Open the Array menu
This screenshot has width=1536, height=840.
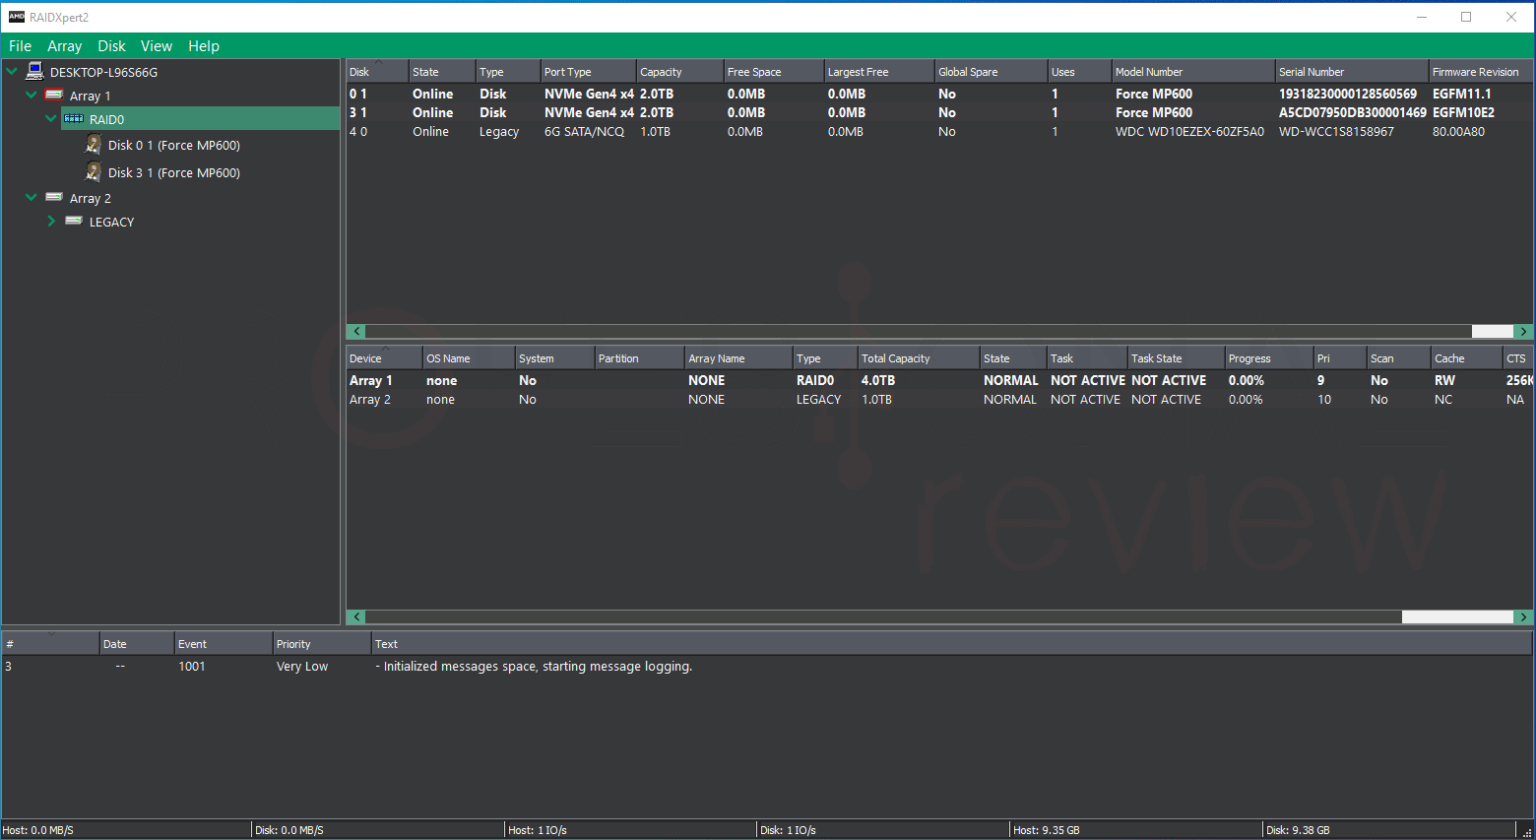65,46
